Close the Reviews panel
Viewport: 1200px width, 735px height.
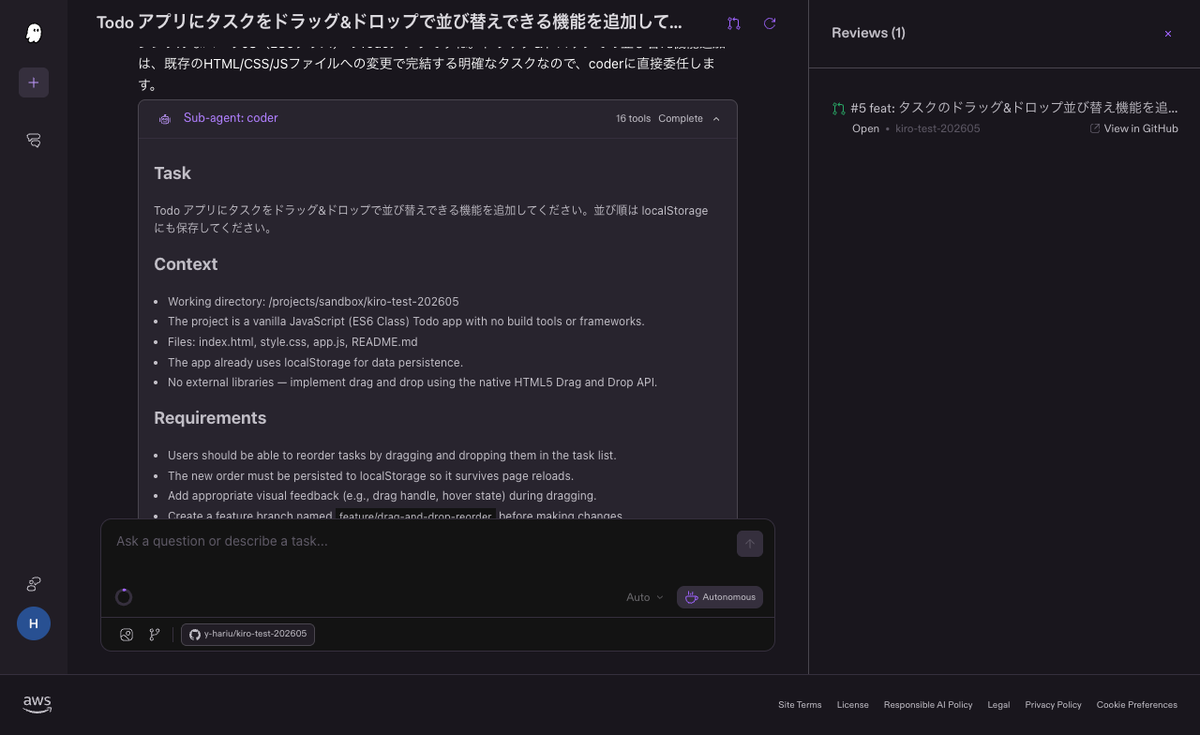1167,33
